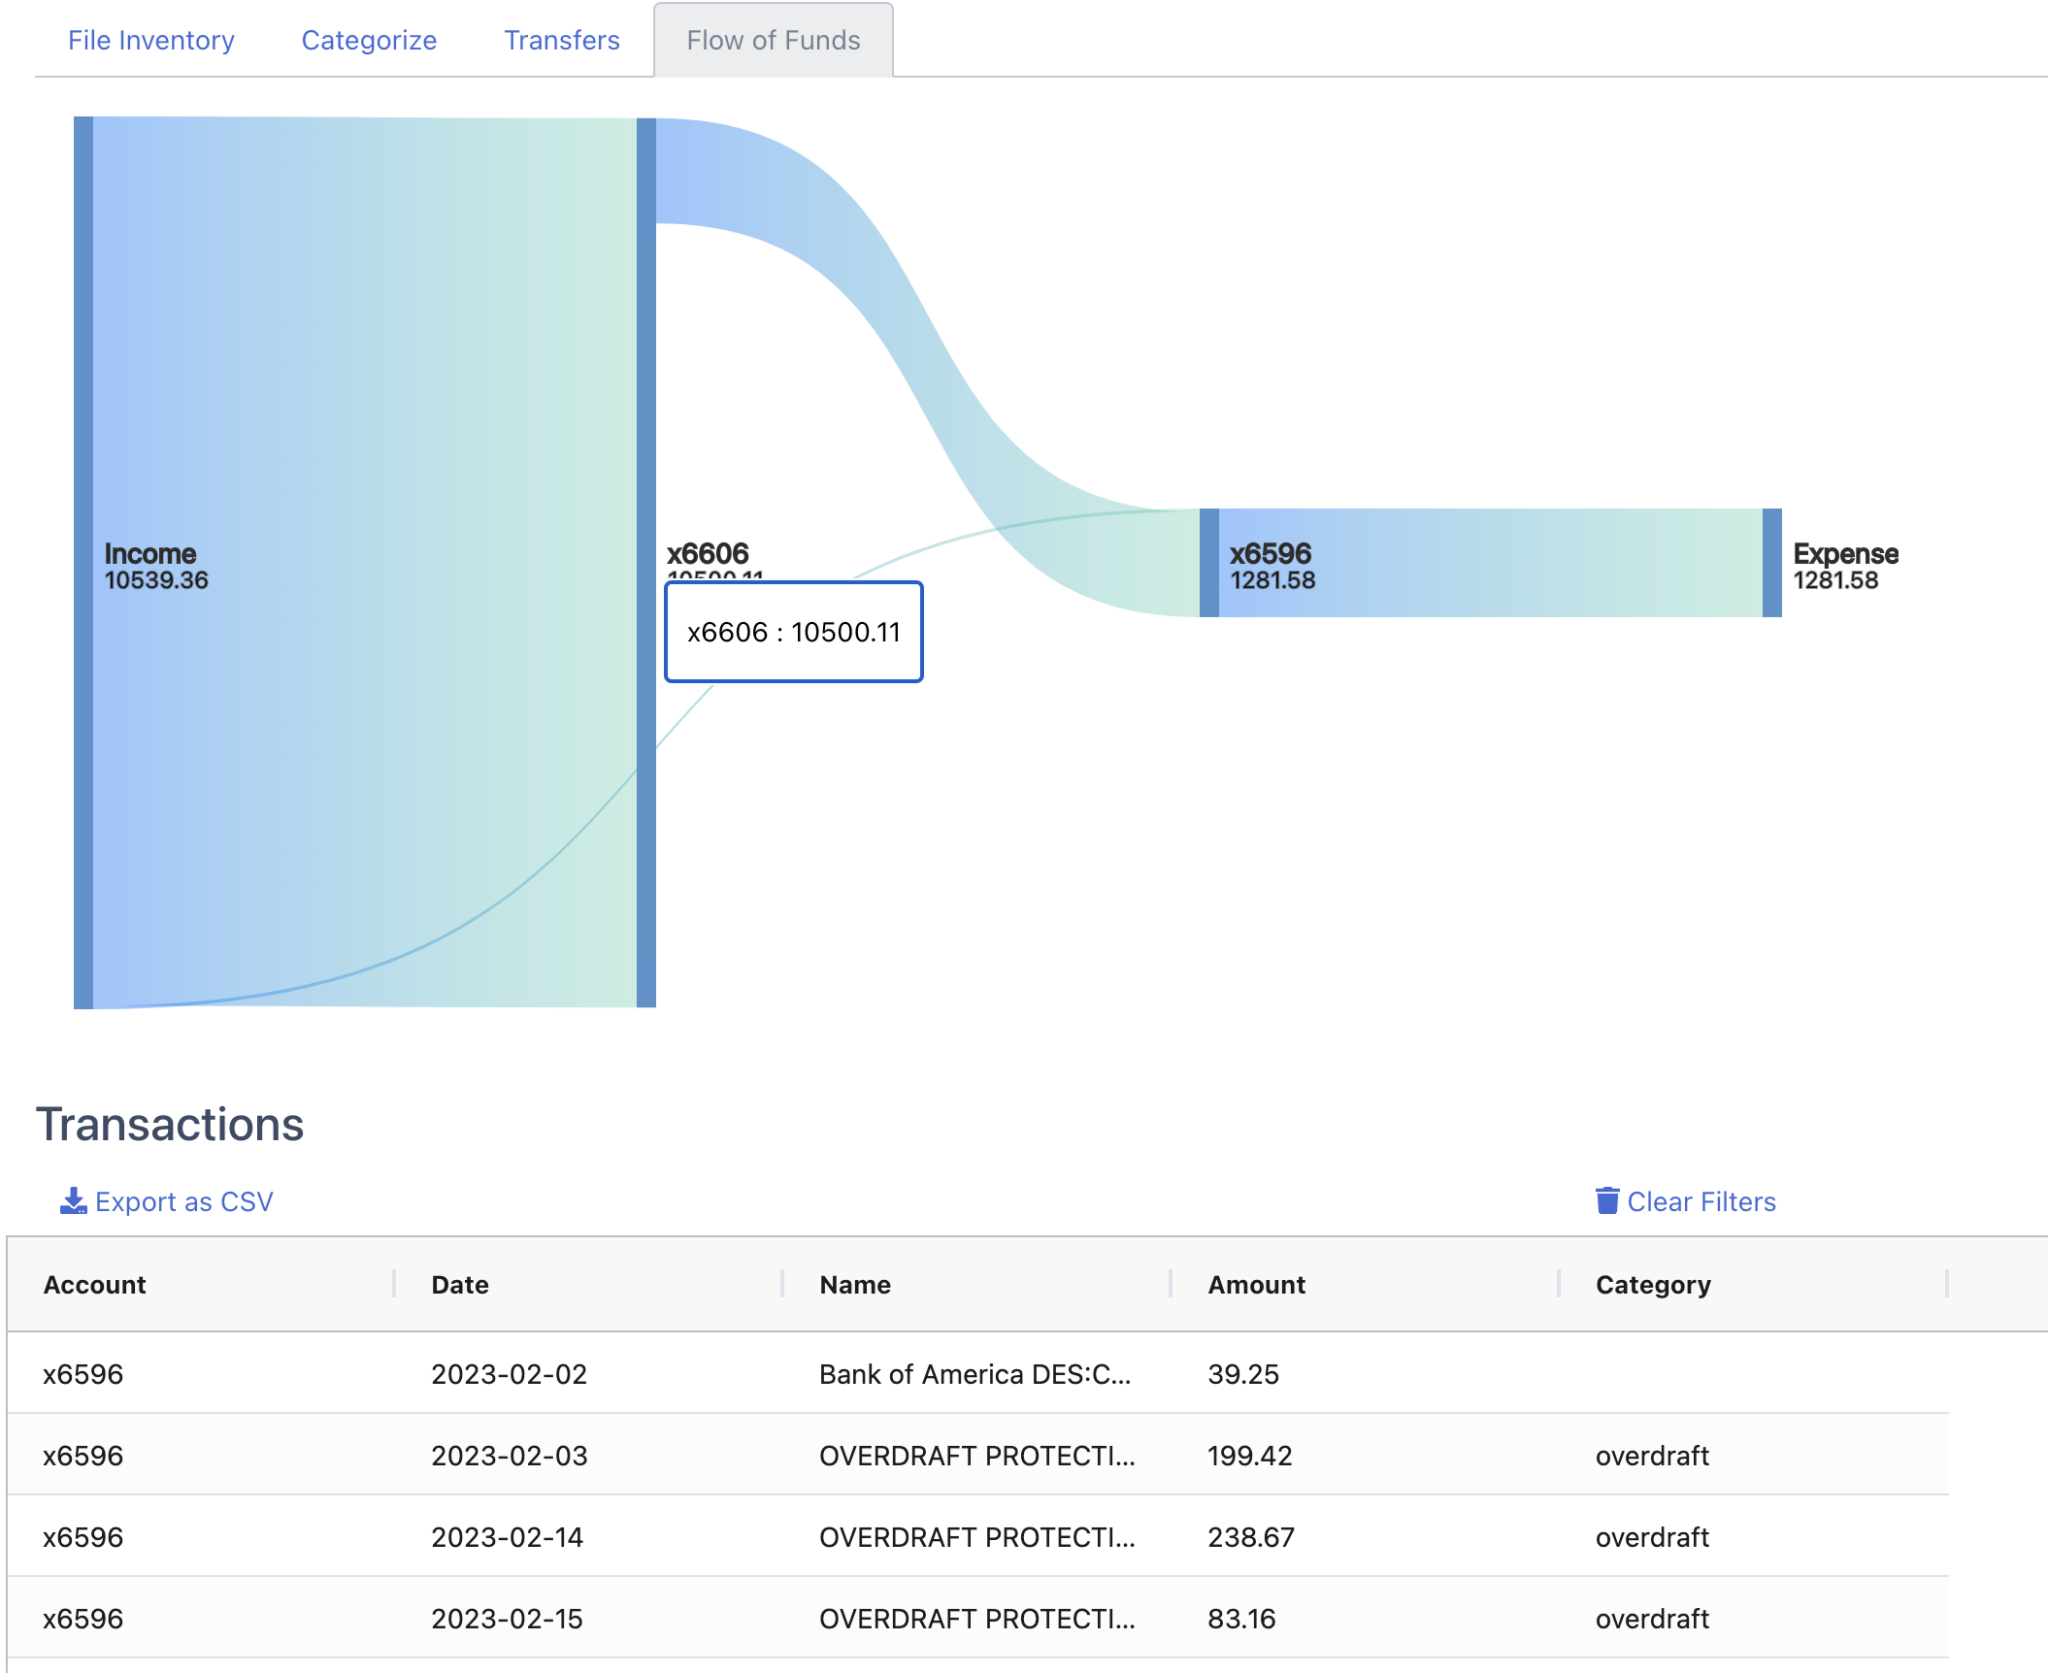The image size is (2048, 1673).
Task: Click the Category column header
Action: tap(1652, 1284)
